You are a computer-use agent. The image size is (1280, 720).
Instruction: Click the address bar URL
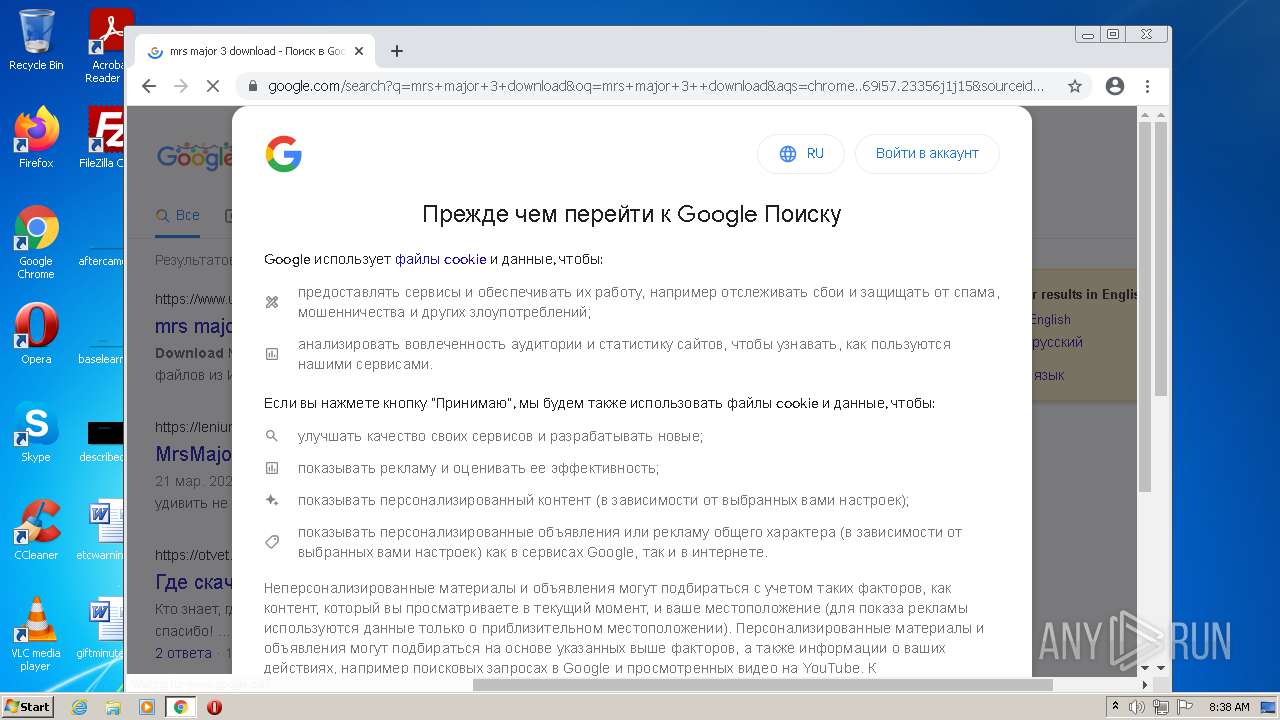[655, 86]
